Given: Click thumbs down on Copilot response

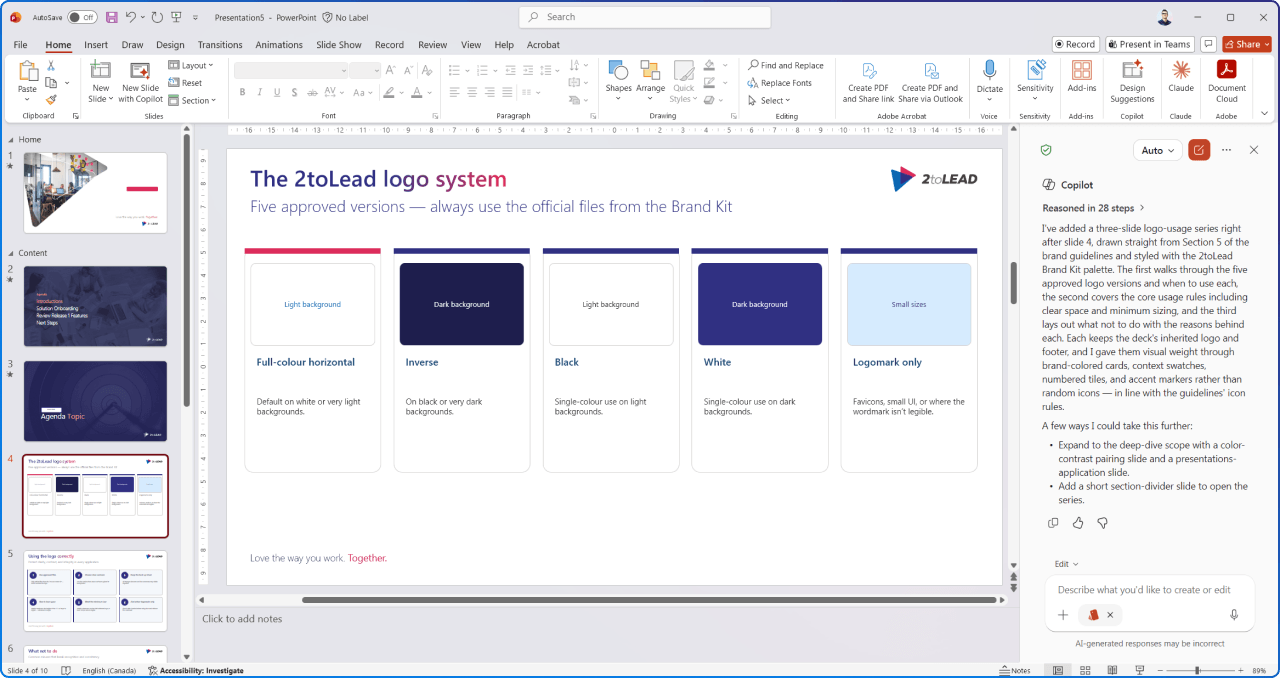Looking at the screenshot, I should pyautogui.click(x=1103, y=523).
